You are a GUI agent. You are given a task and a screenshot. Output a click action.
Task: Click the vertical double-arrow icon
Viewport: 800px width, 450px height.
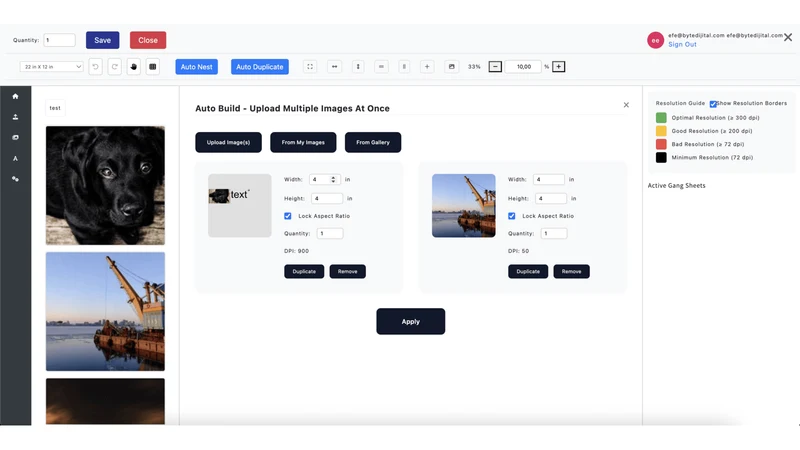click(x=358, y=67)
